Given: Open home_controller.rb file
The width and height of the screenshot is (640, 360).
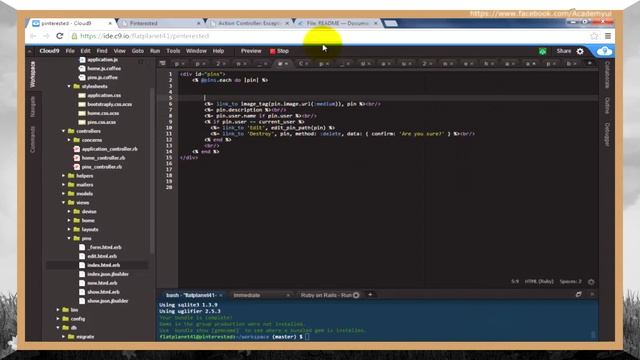Looking at the screenshot, I should pos(103,158).
